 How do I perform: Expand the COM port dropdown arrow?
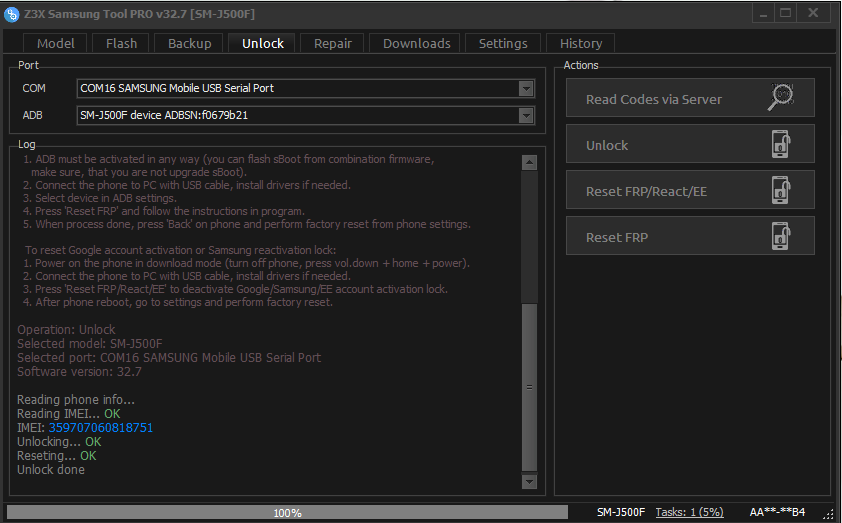pos(526,89)
